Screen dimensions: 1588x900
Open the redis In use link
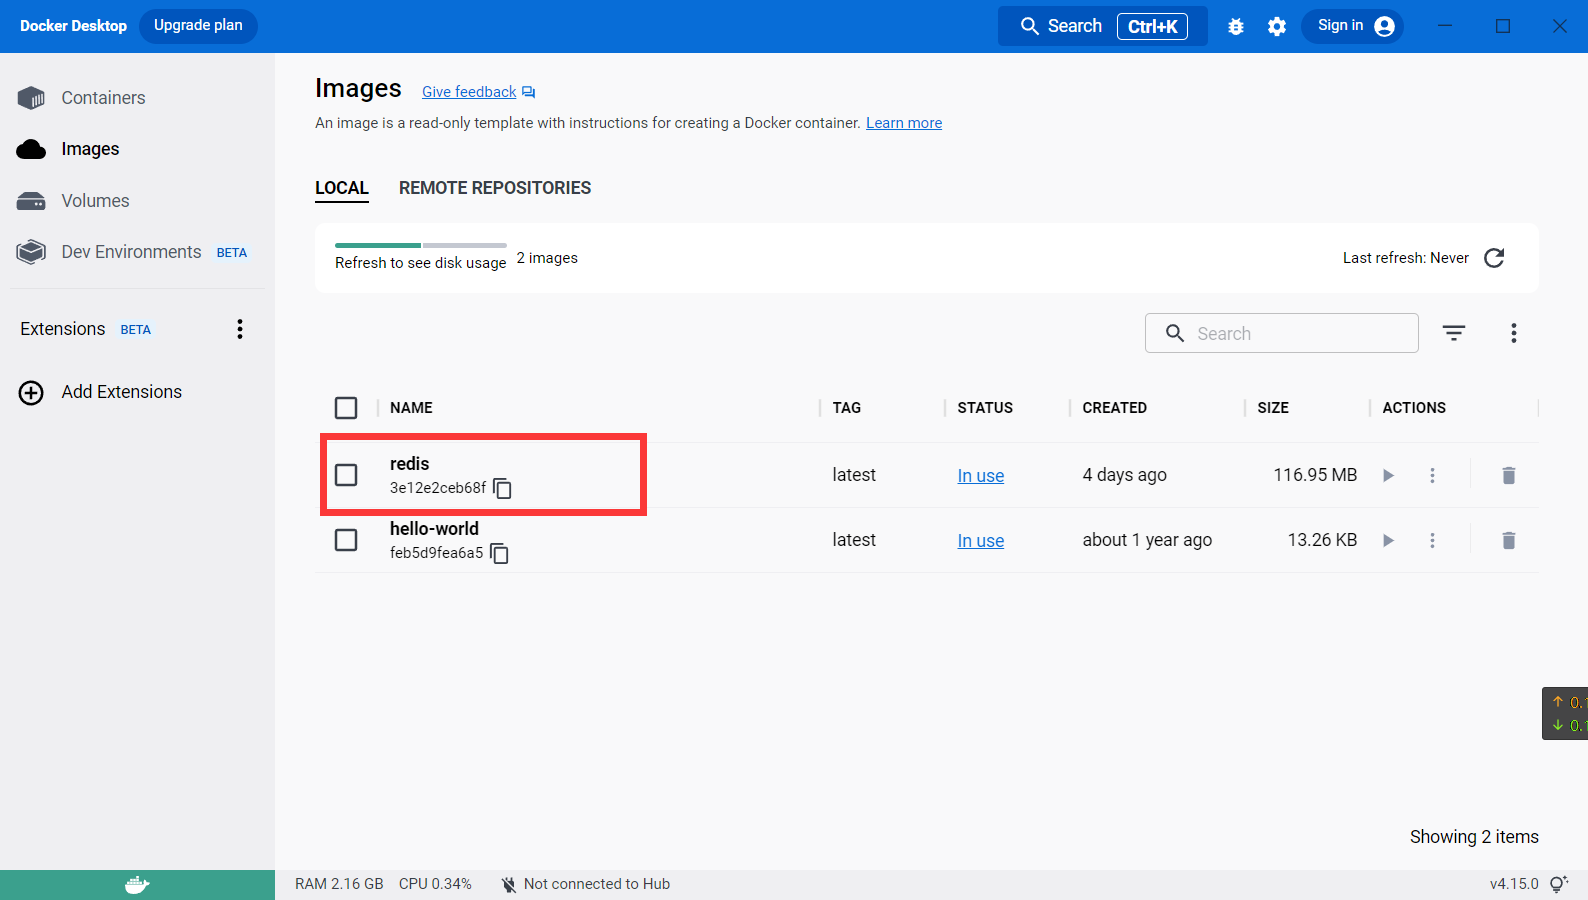[980, 476]
